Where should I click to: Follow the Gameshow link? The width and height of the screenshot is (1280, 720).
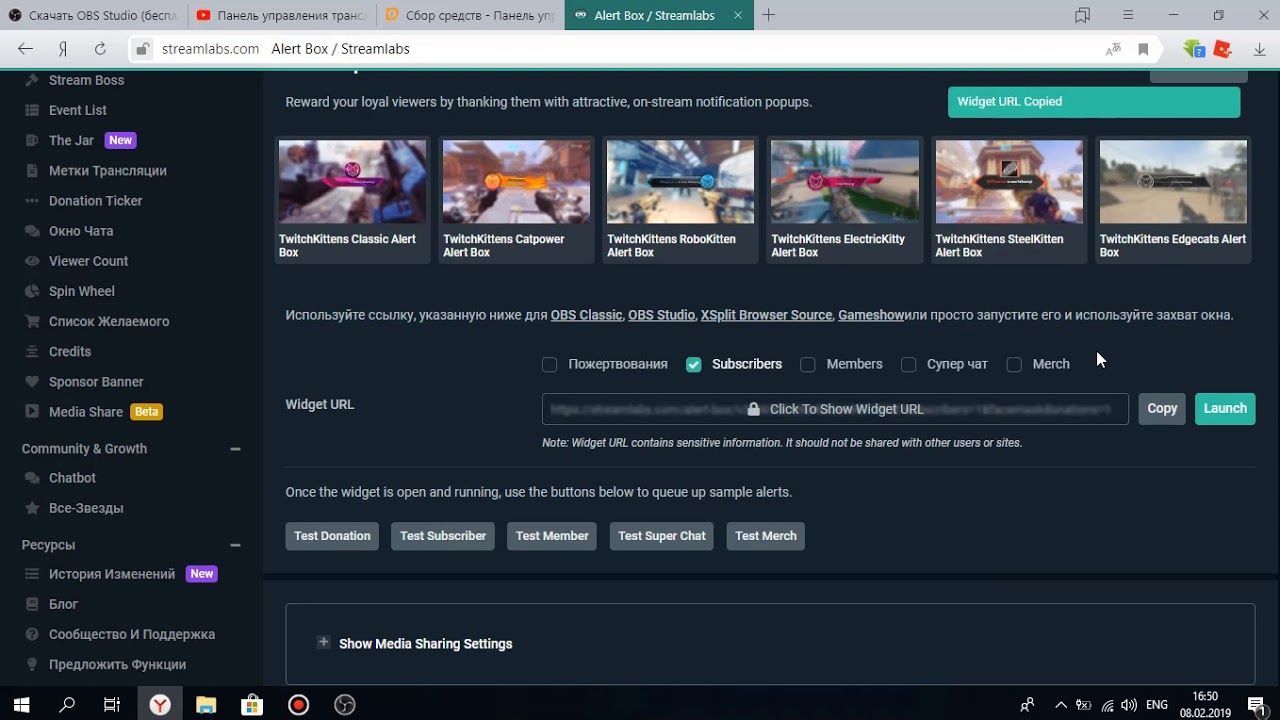(871, 315)
